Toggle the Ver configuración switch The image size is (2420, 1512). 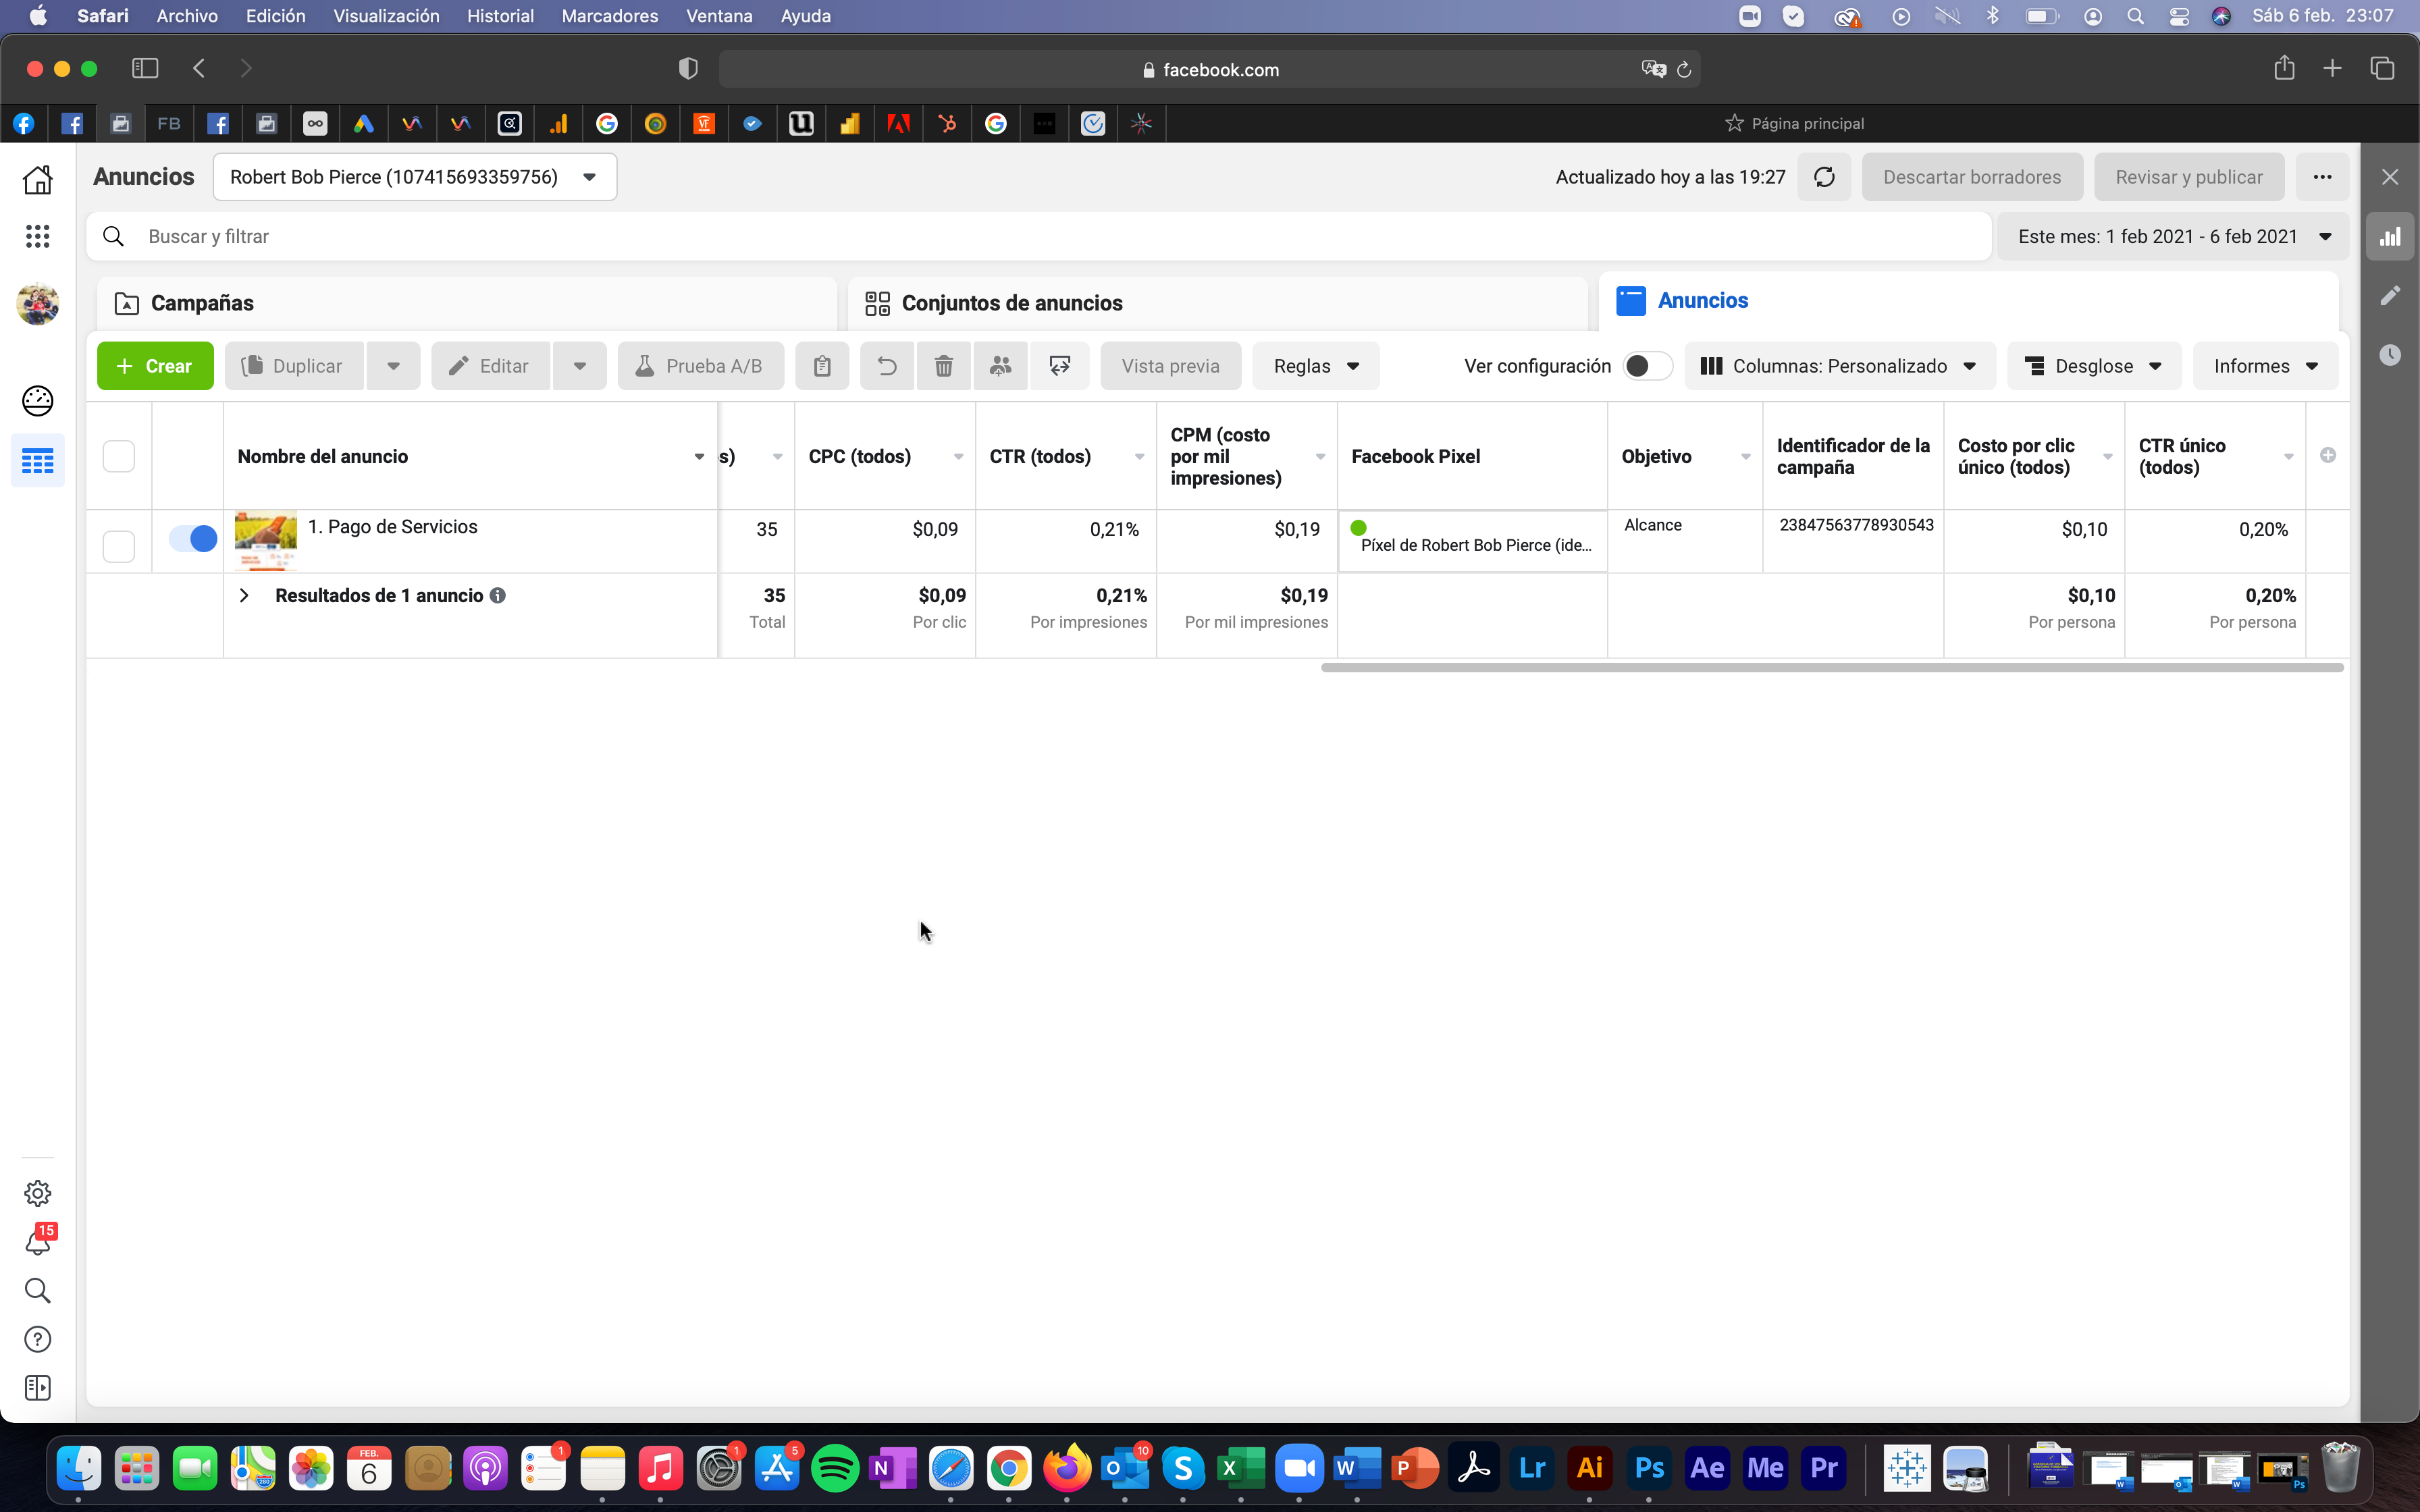point(1647,366)
